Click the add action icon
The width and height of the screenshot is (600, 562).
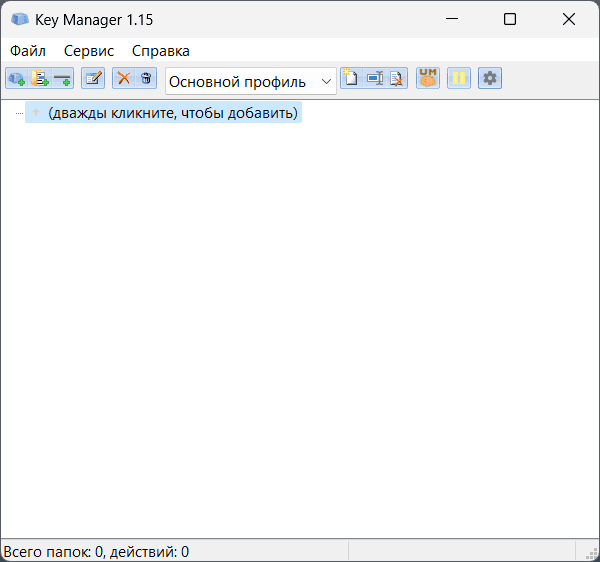(x=16, y=78)
